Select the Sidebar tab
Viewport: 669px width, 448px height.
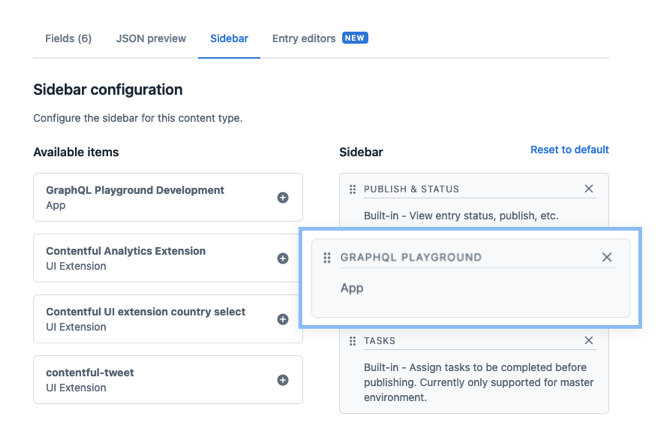[x=229, y=38]
